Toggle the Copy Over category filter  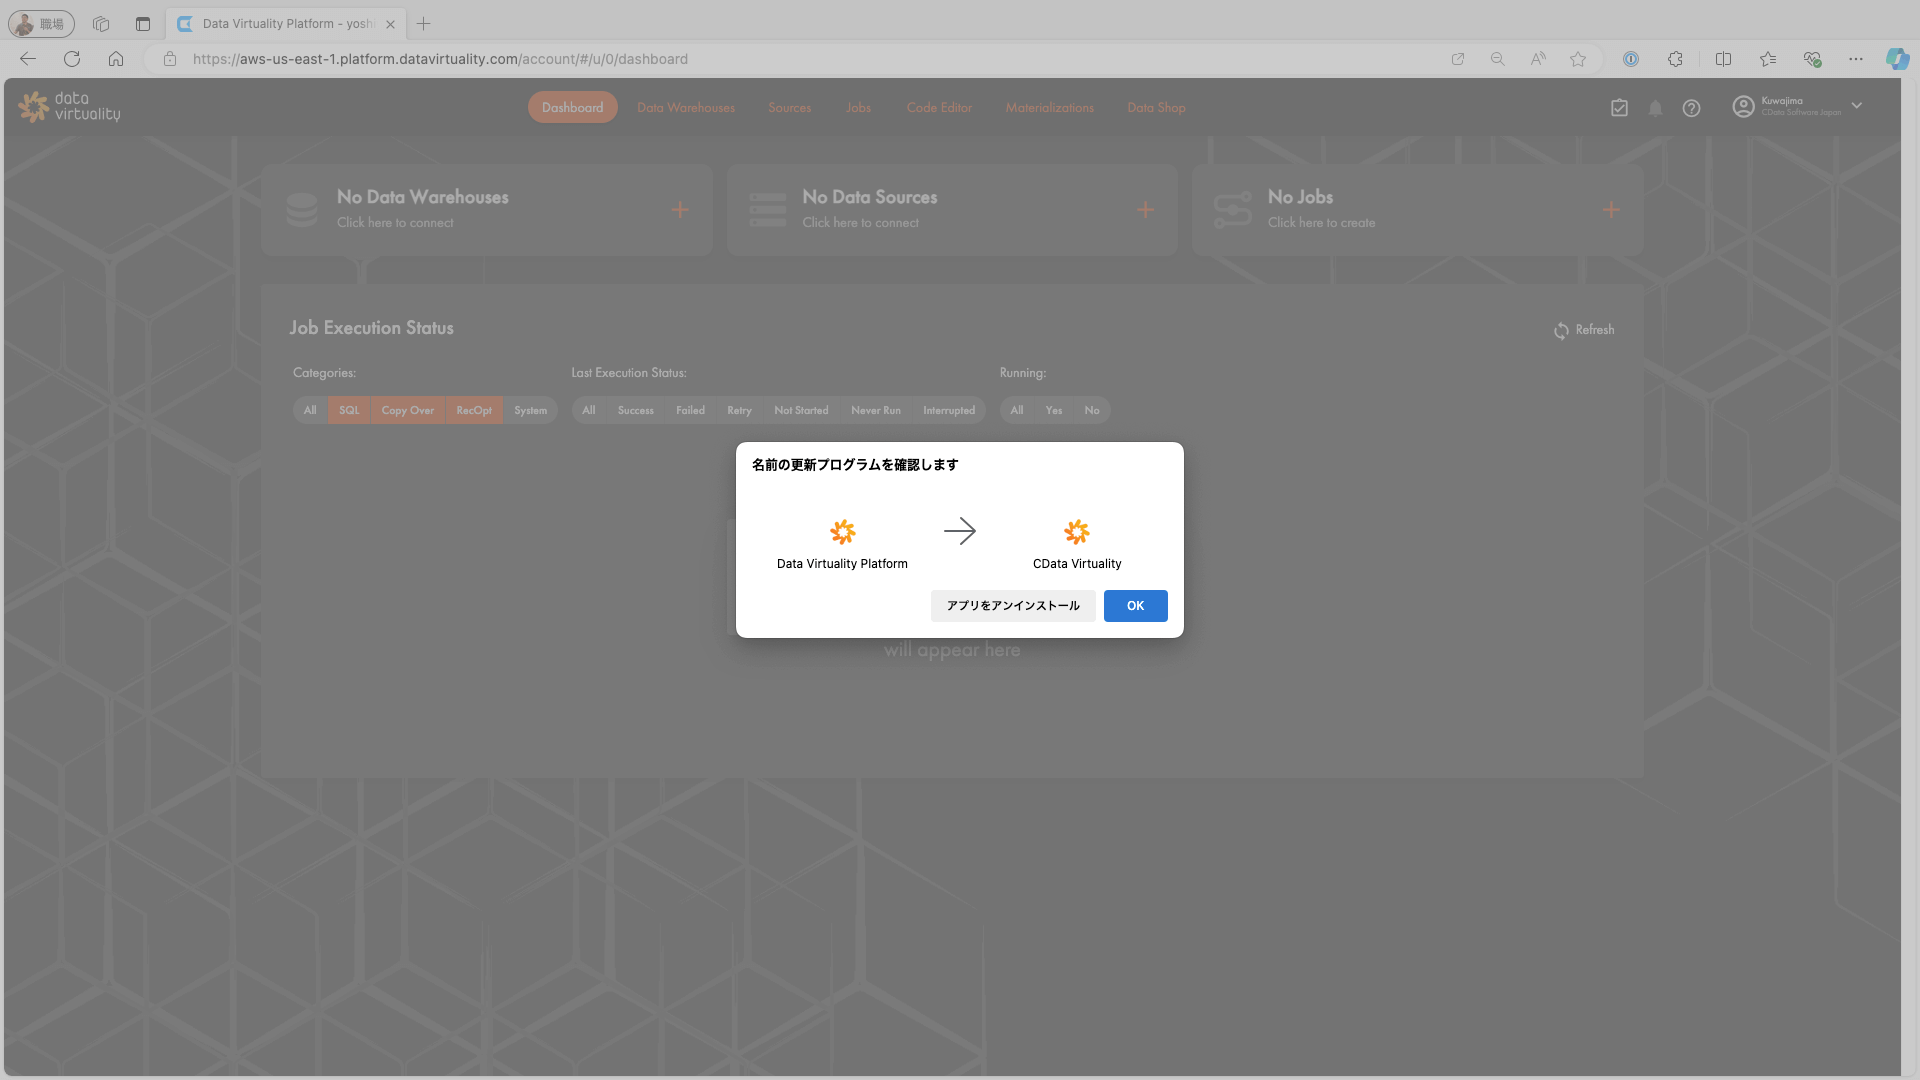(x=407, y=410)
